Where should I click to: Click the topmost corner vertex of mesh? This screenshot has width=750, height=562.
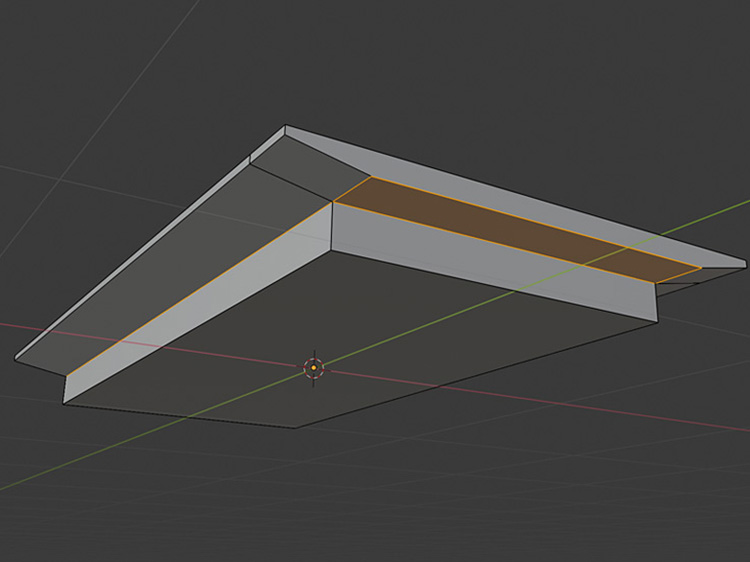coord(285,126)
